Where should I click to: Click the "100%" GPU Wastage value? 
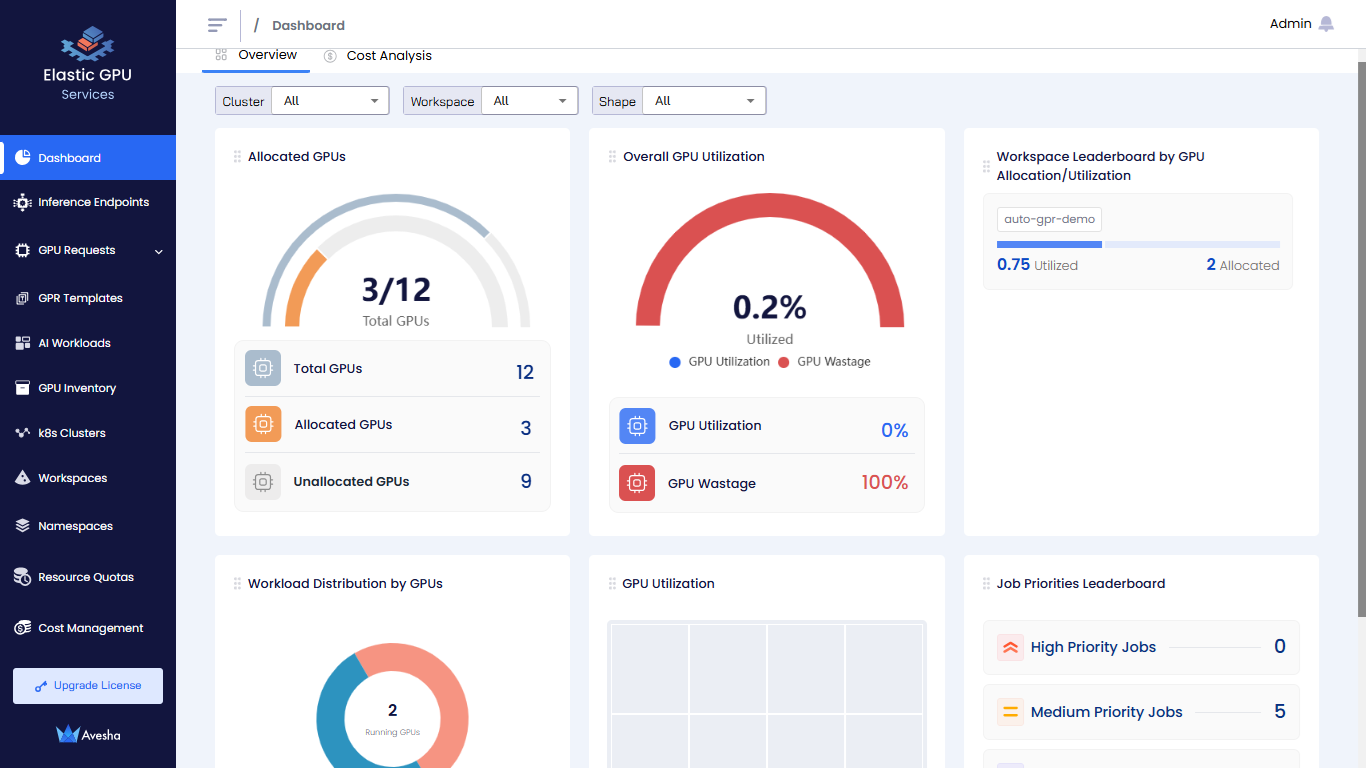pyautogui.click(x=885, y=483)
